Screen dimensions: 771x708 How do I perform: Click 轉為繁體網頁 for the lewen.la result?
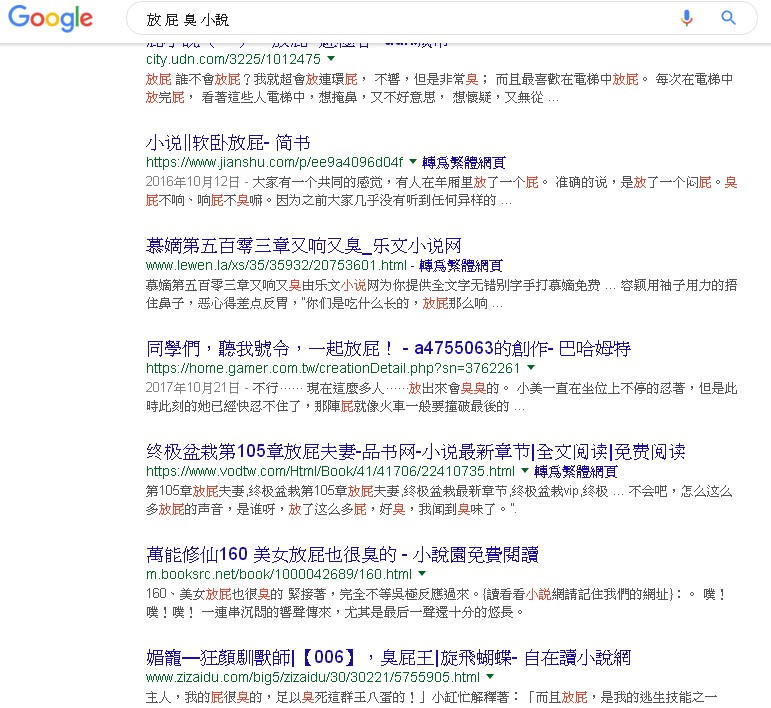click(463, 265)
